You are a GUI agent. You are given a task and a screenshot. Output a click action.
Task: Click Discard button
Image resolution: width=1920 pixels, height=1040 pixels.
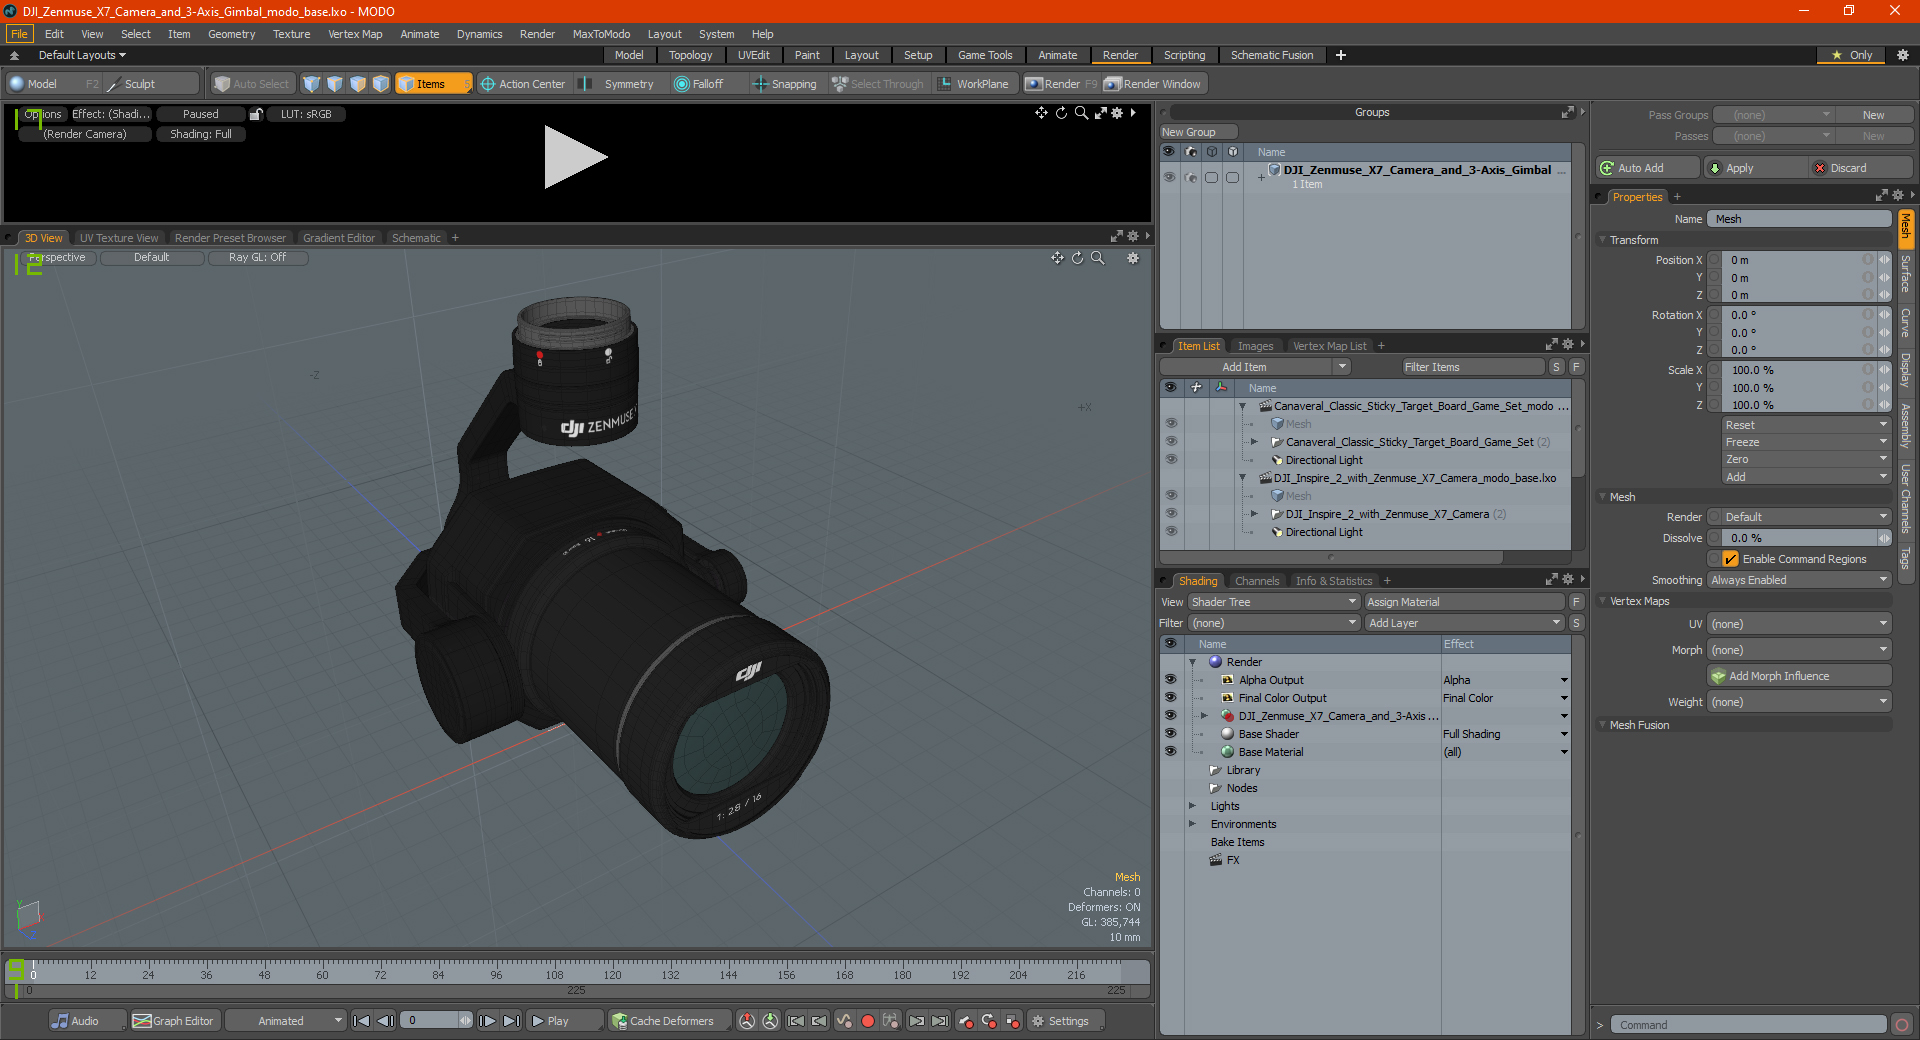pos(1863,168)
